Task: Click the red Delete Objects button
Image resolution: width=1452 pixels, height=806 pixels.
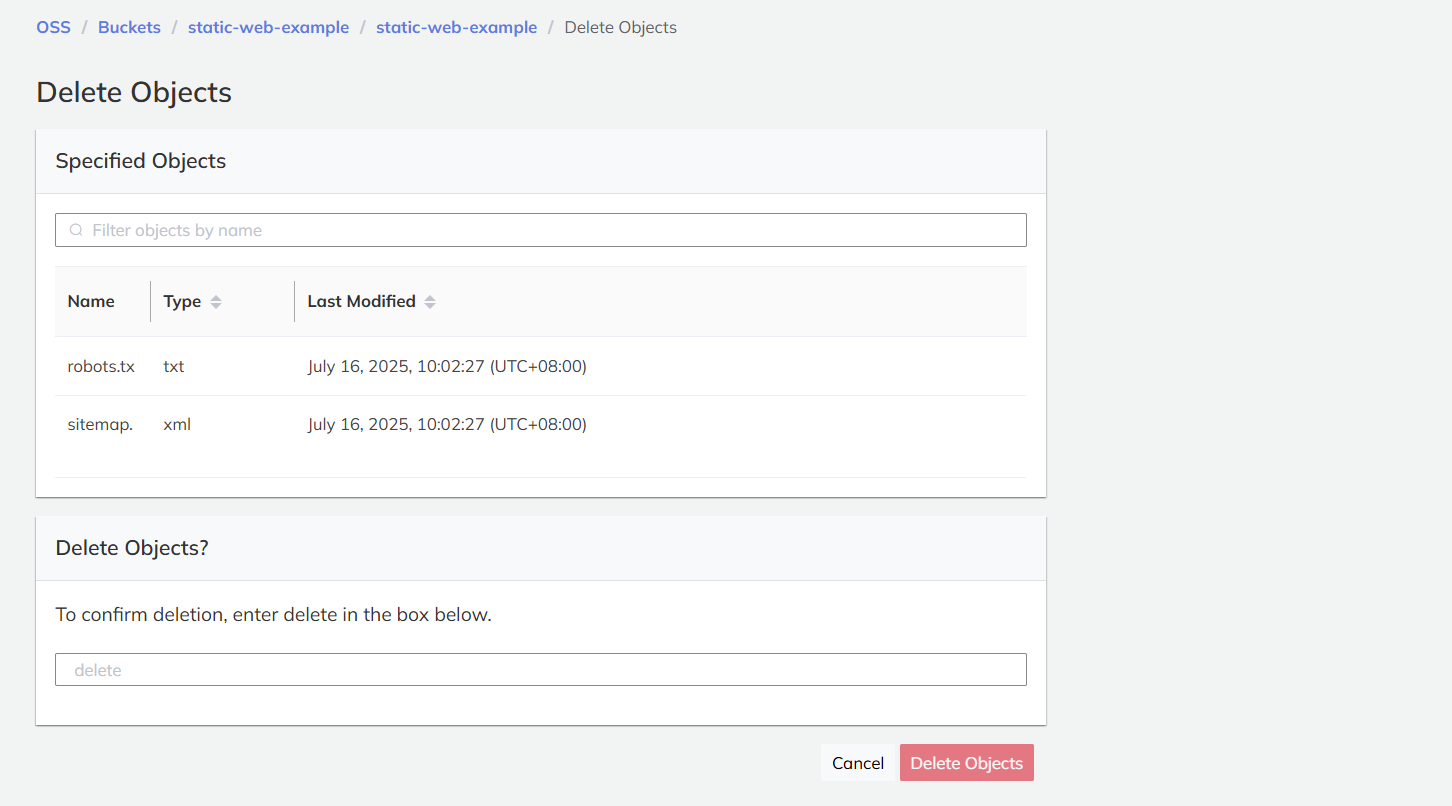Action: (x=966, y=763)
